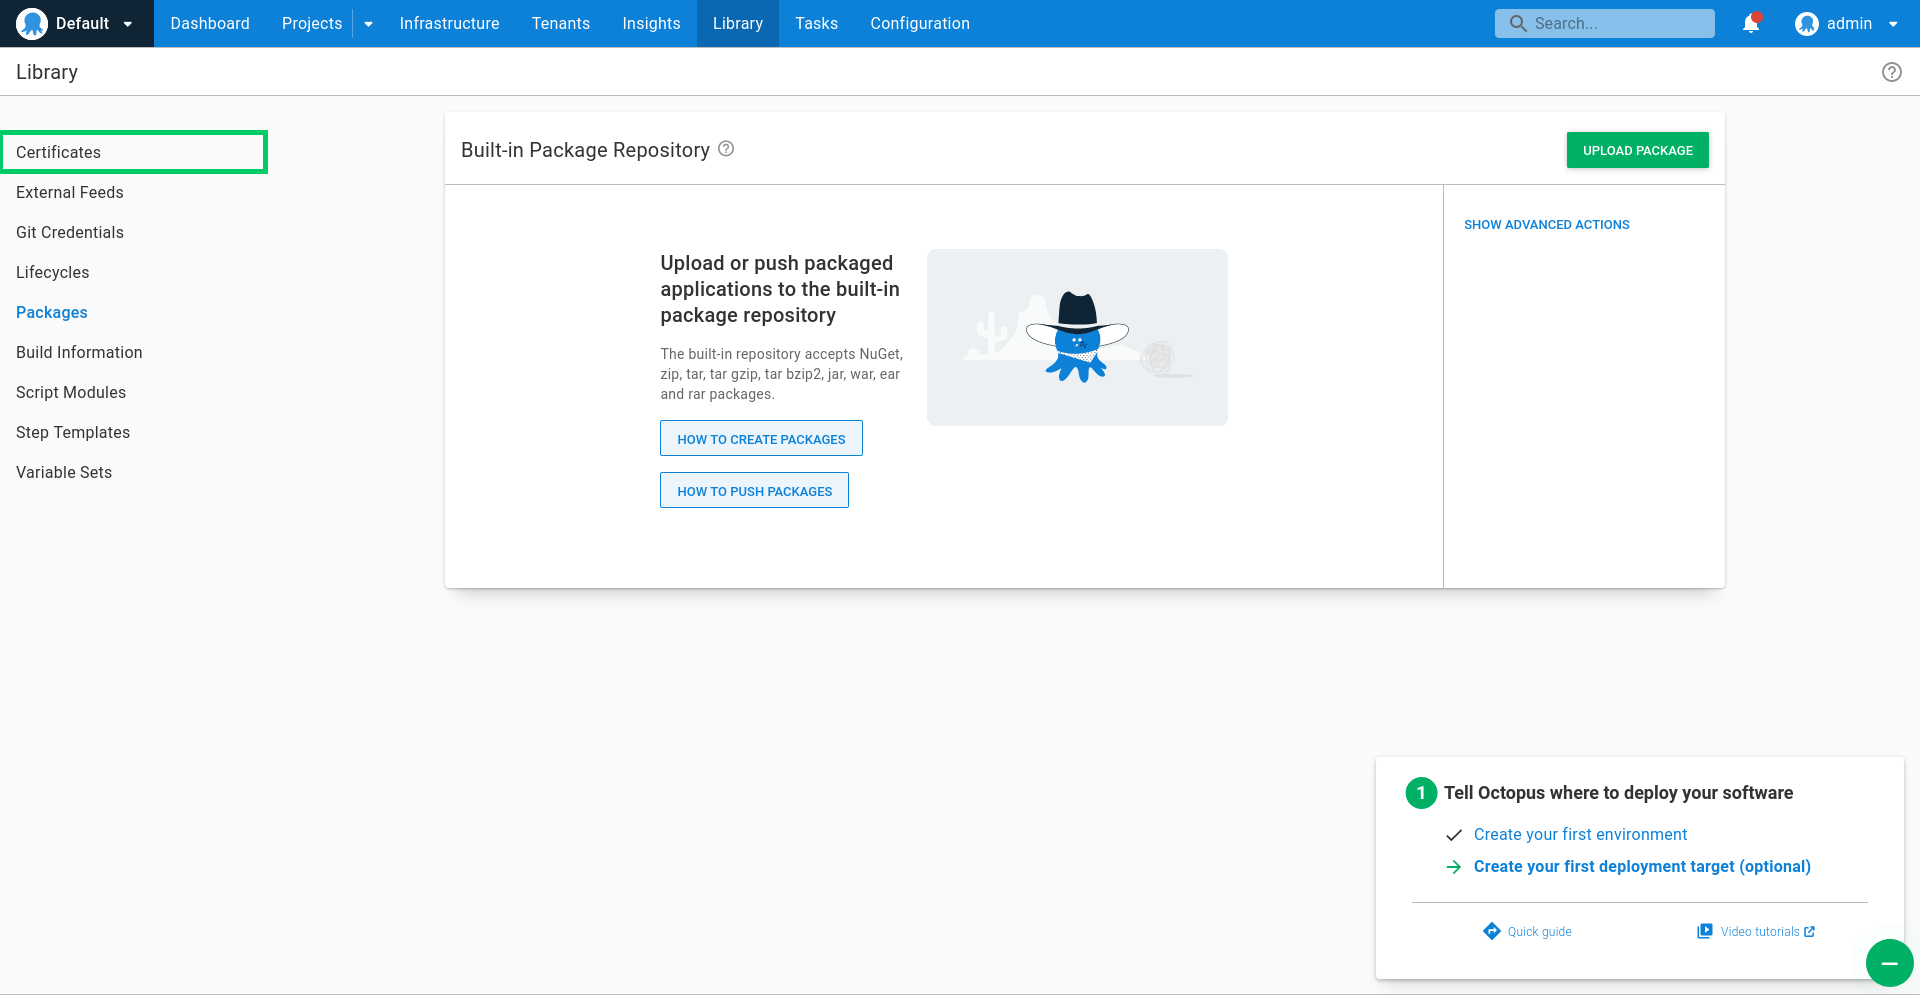Open External Feeds in the sidebar
The height and width of the screenshot is (995, 1920).
134,192
